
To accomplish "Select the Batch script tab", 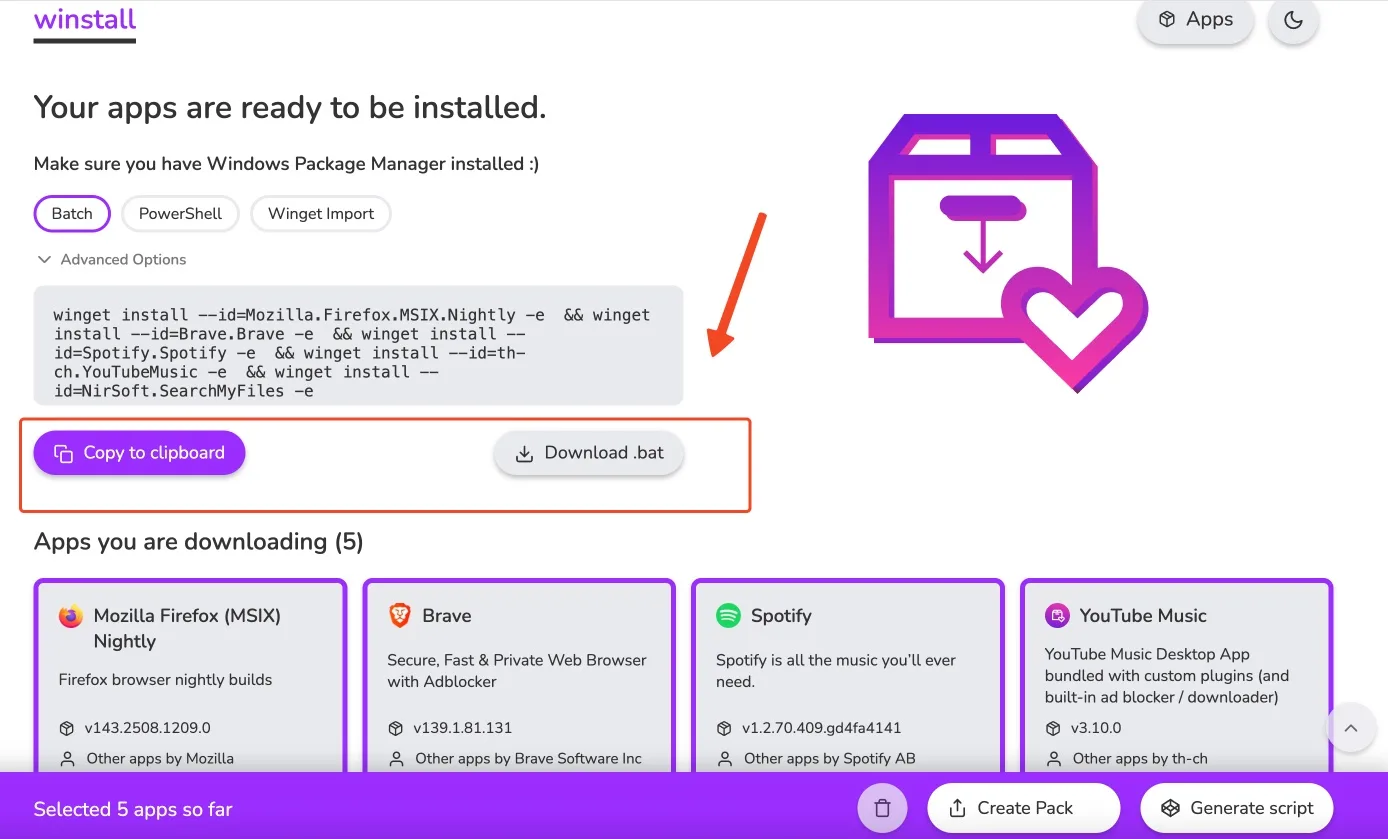I will coord(72,213).
